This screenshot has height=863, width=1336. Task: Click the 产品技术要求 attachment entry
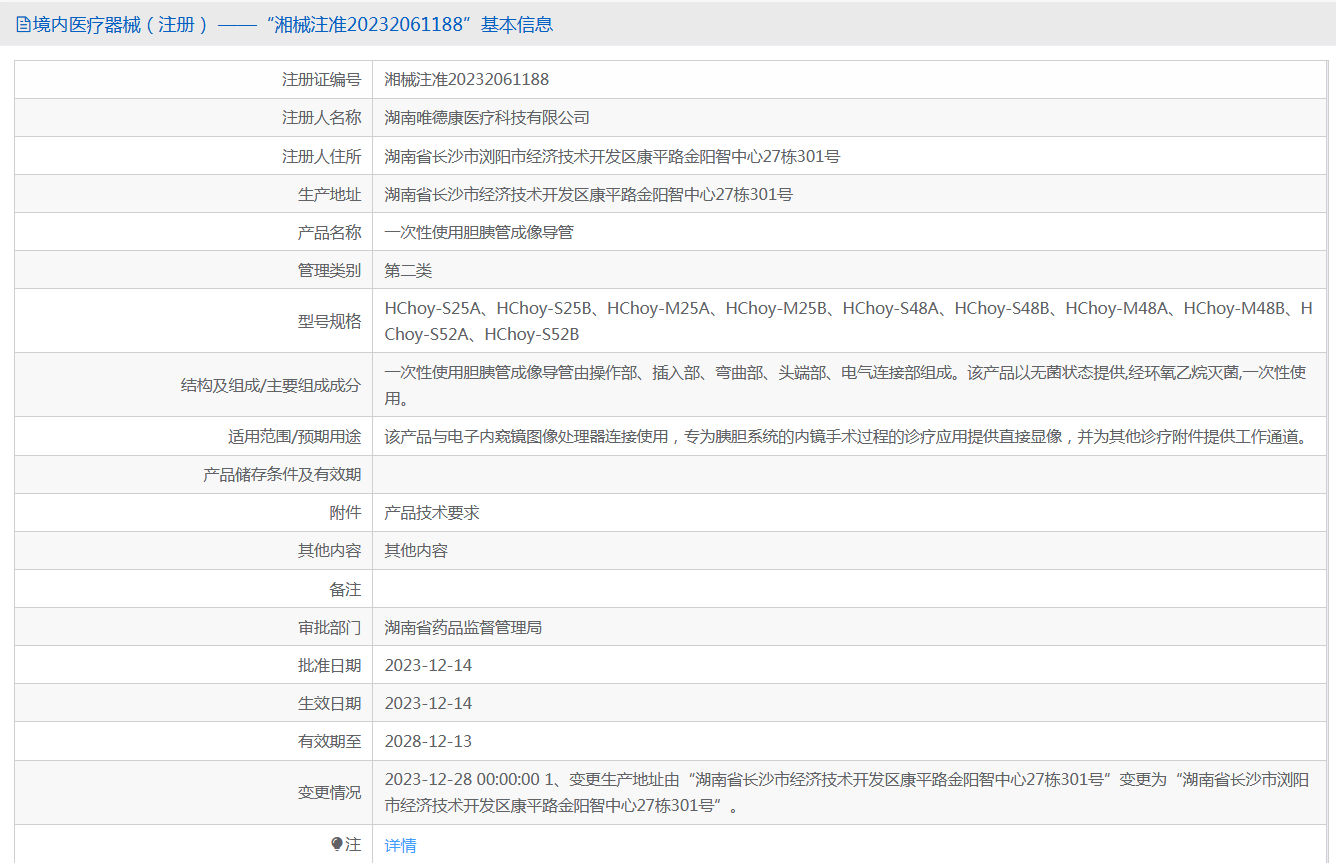432,513
